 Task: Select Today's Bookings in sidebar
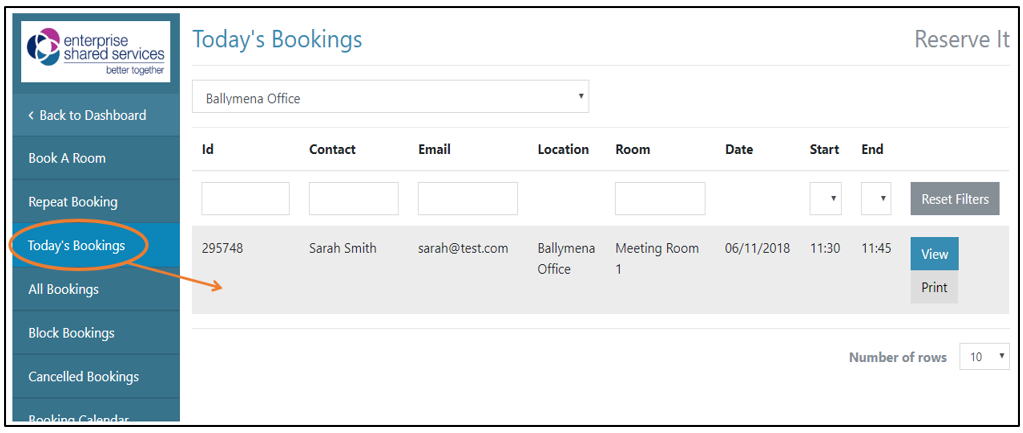[x=96, y=245]
